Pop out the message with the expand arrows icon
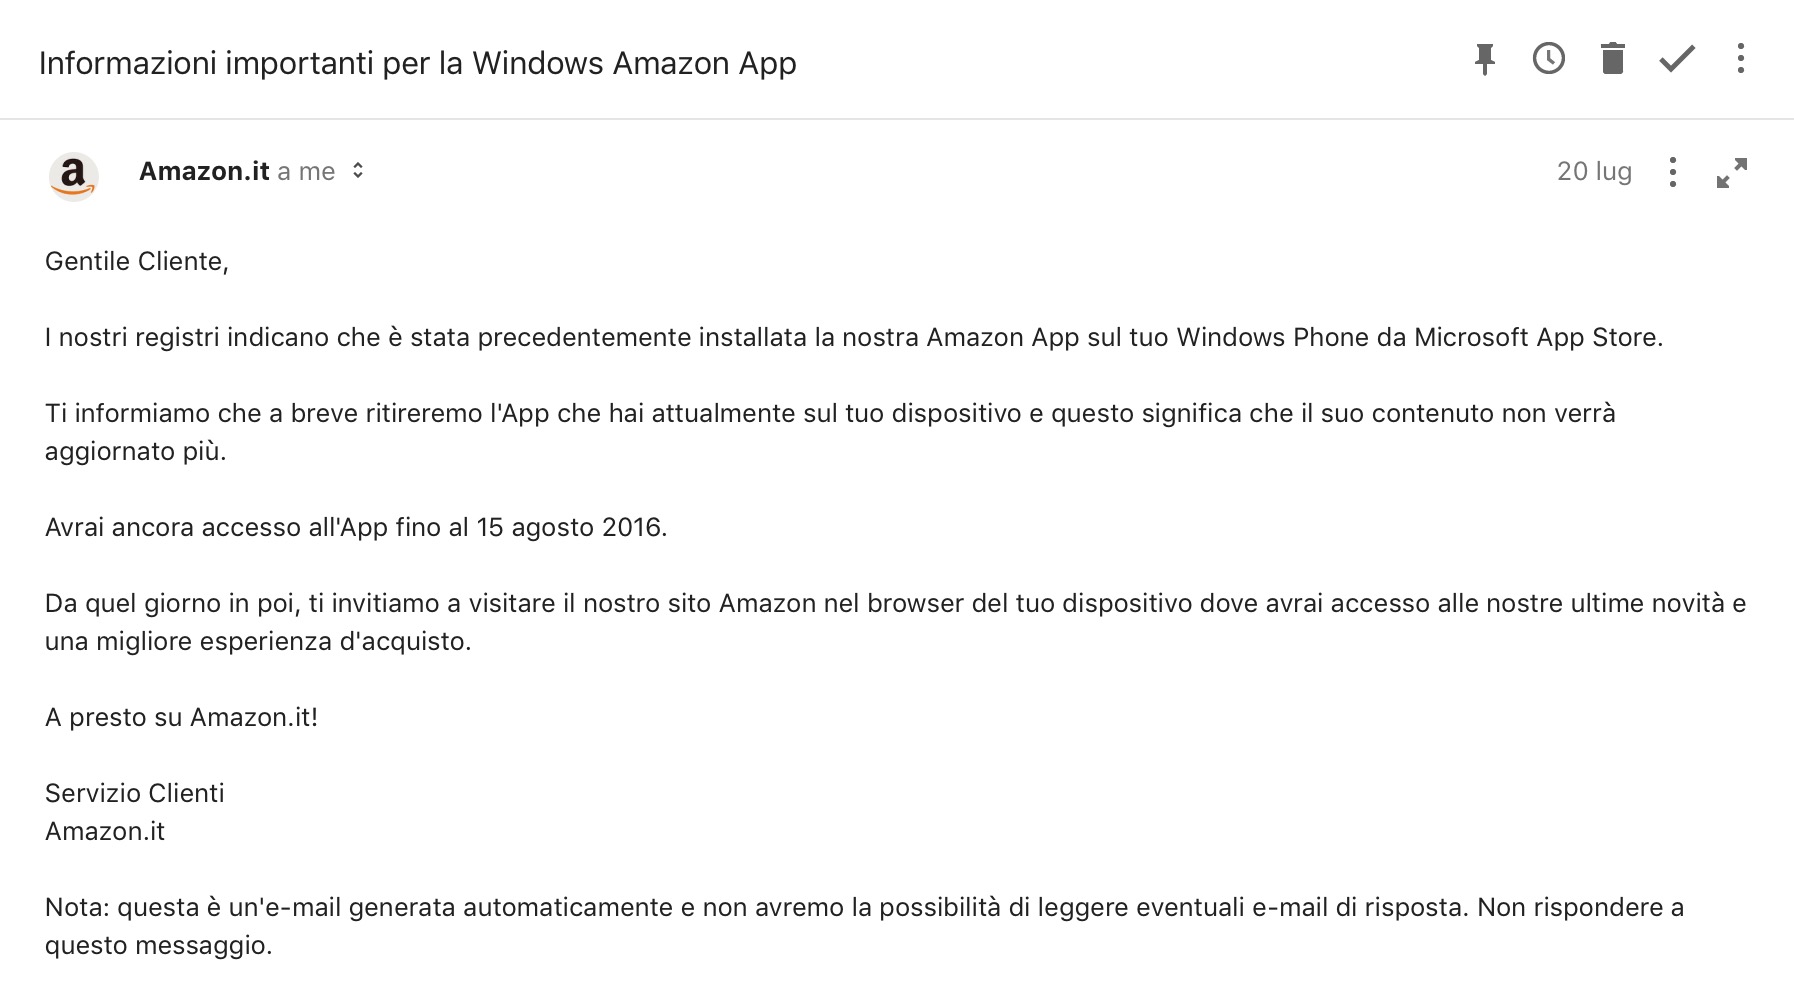This screenshot has width=1794, height=1004. click(x=1731, y=172)
